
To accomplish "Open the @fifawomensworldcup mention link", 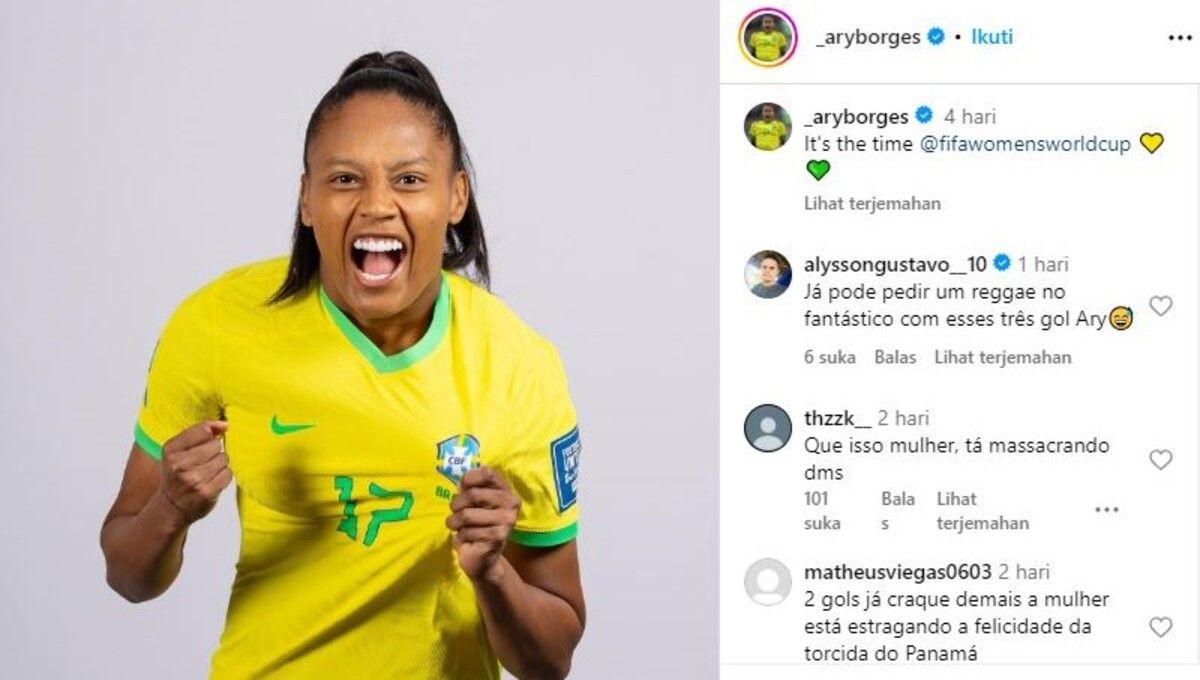I will (x=1025, y=144).
